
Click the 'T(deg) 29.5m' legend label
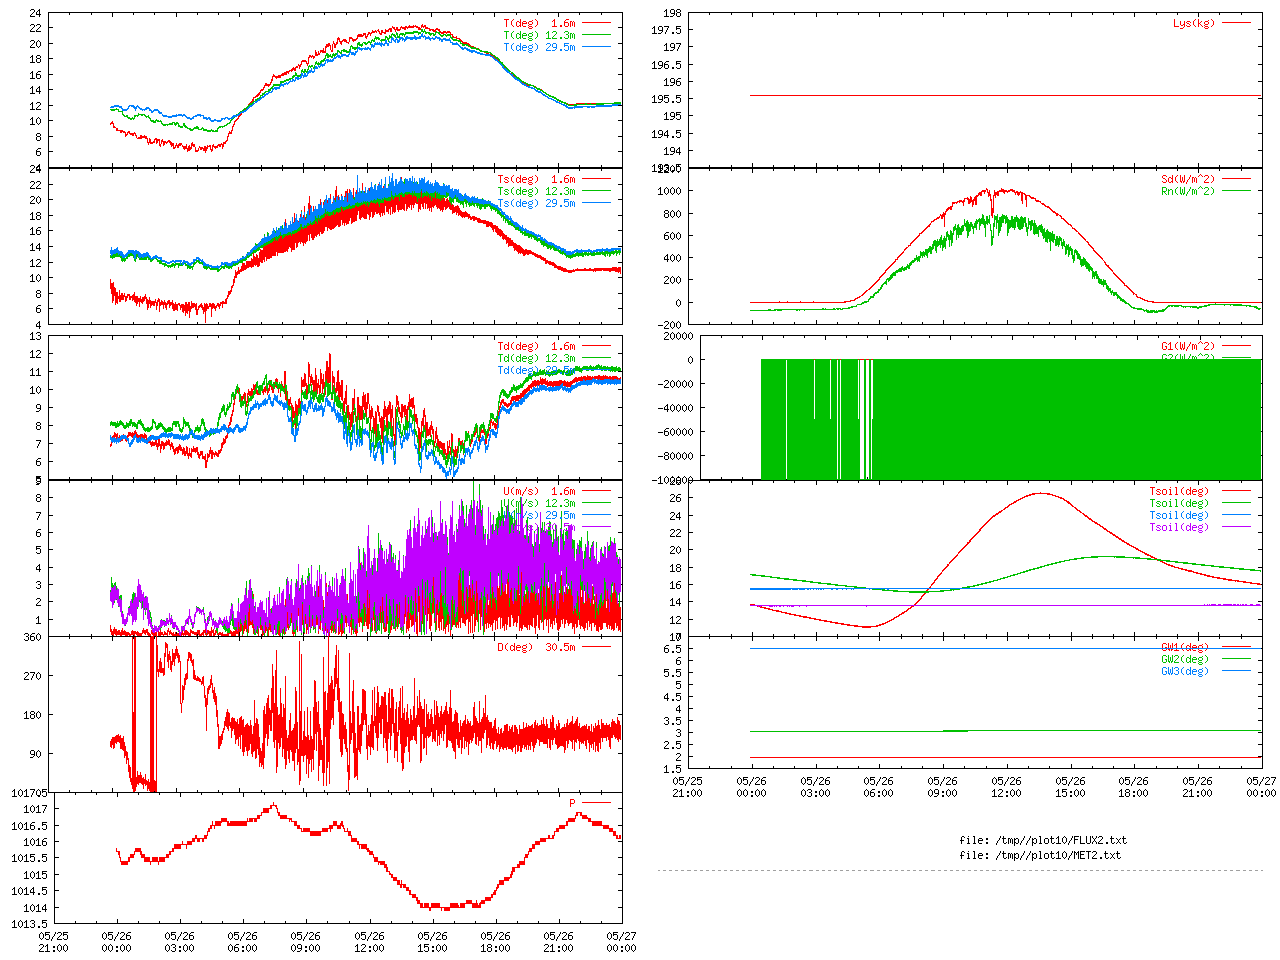540,47
